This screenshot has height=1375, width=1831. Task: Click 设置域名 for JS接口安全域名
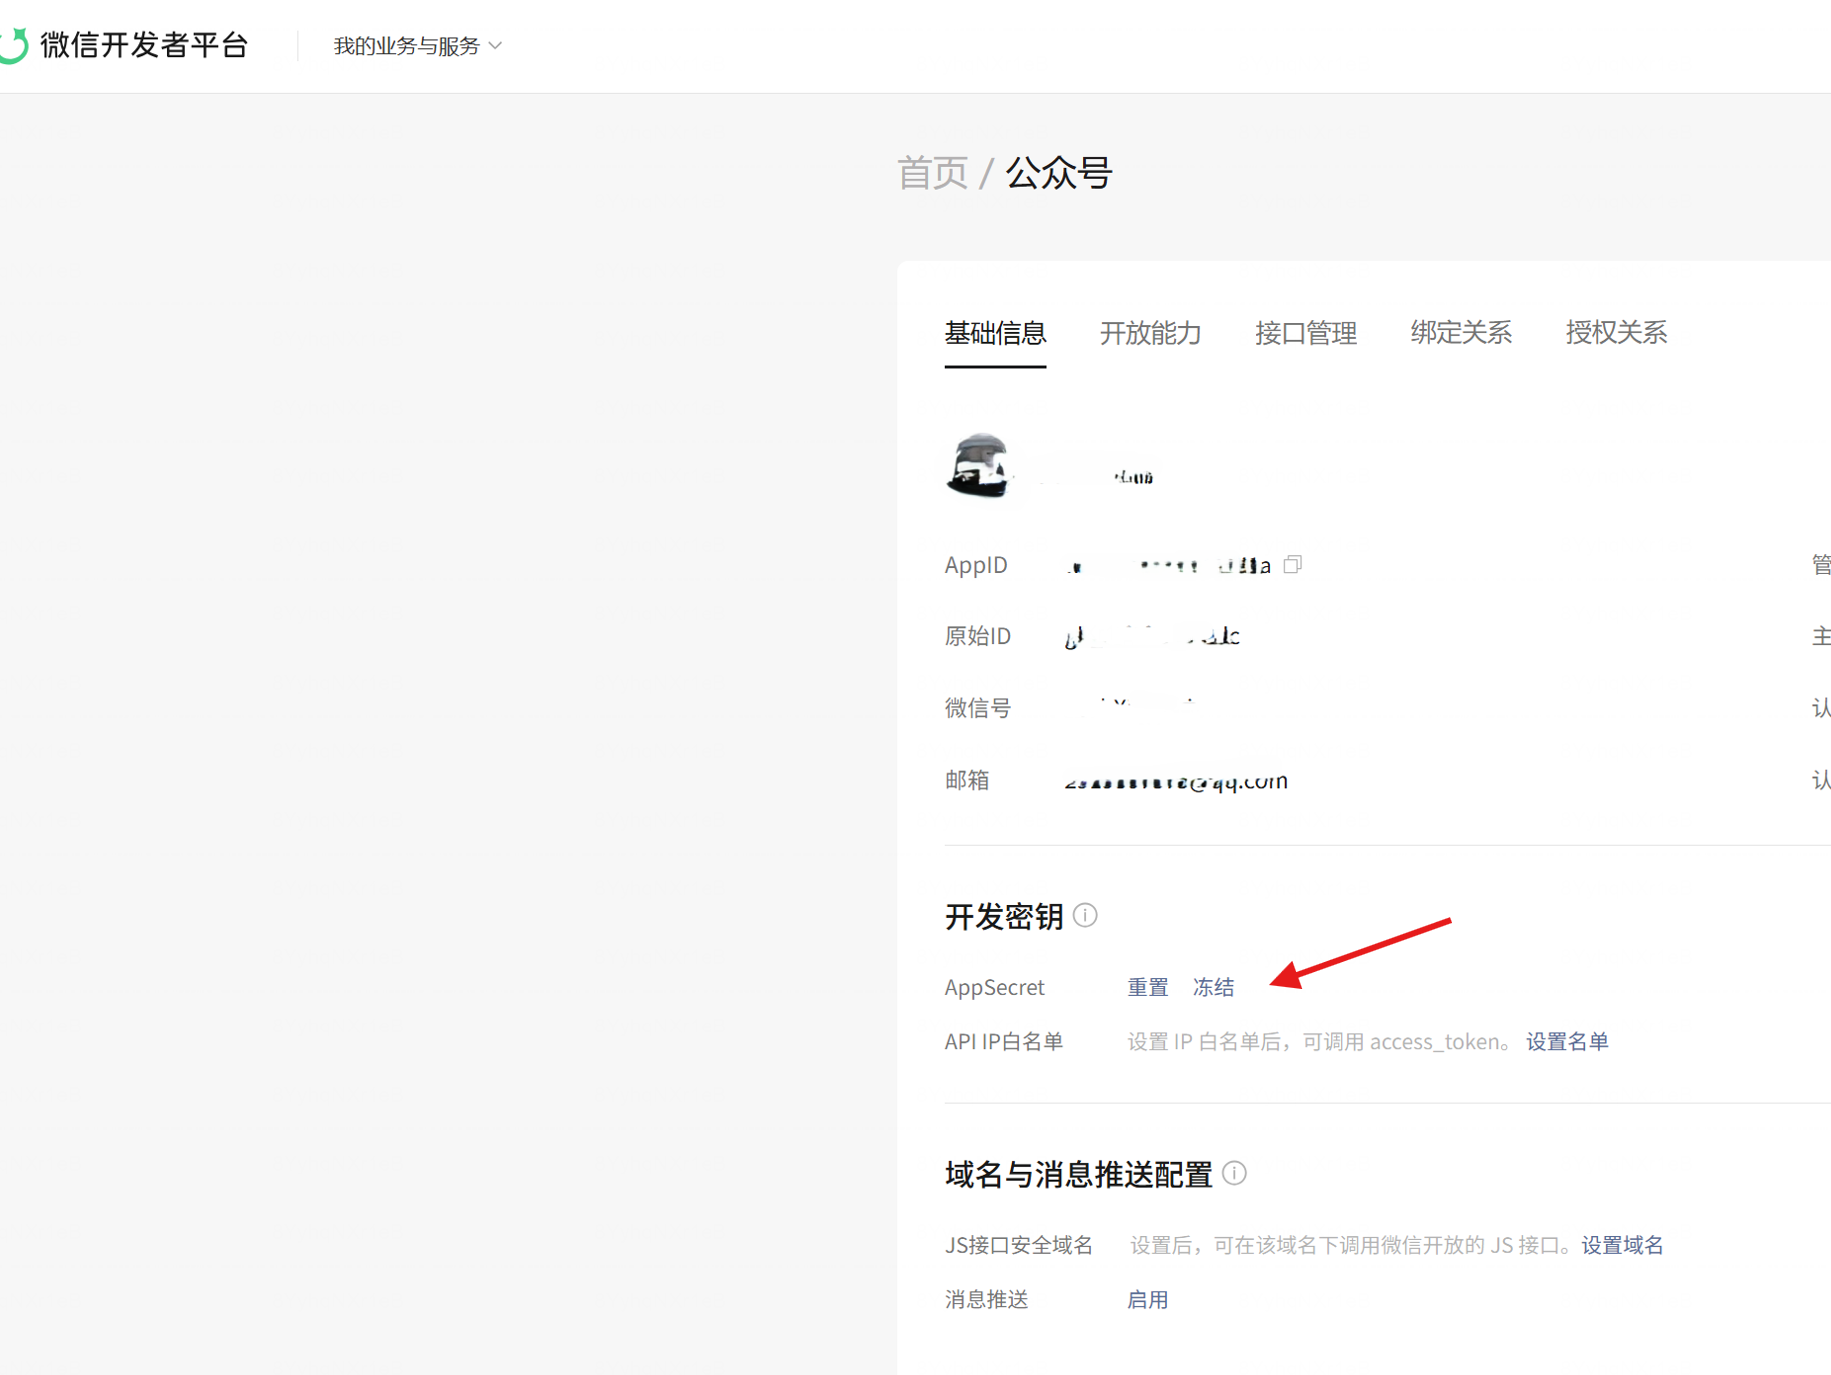[1622, 1245]
